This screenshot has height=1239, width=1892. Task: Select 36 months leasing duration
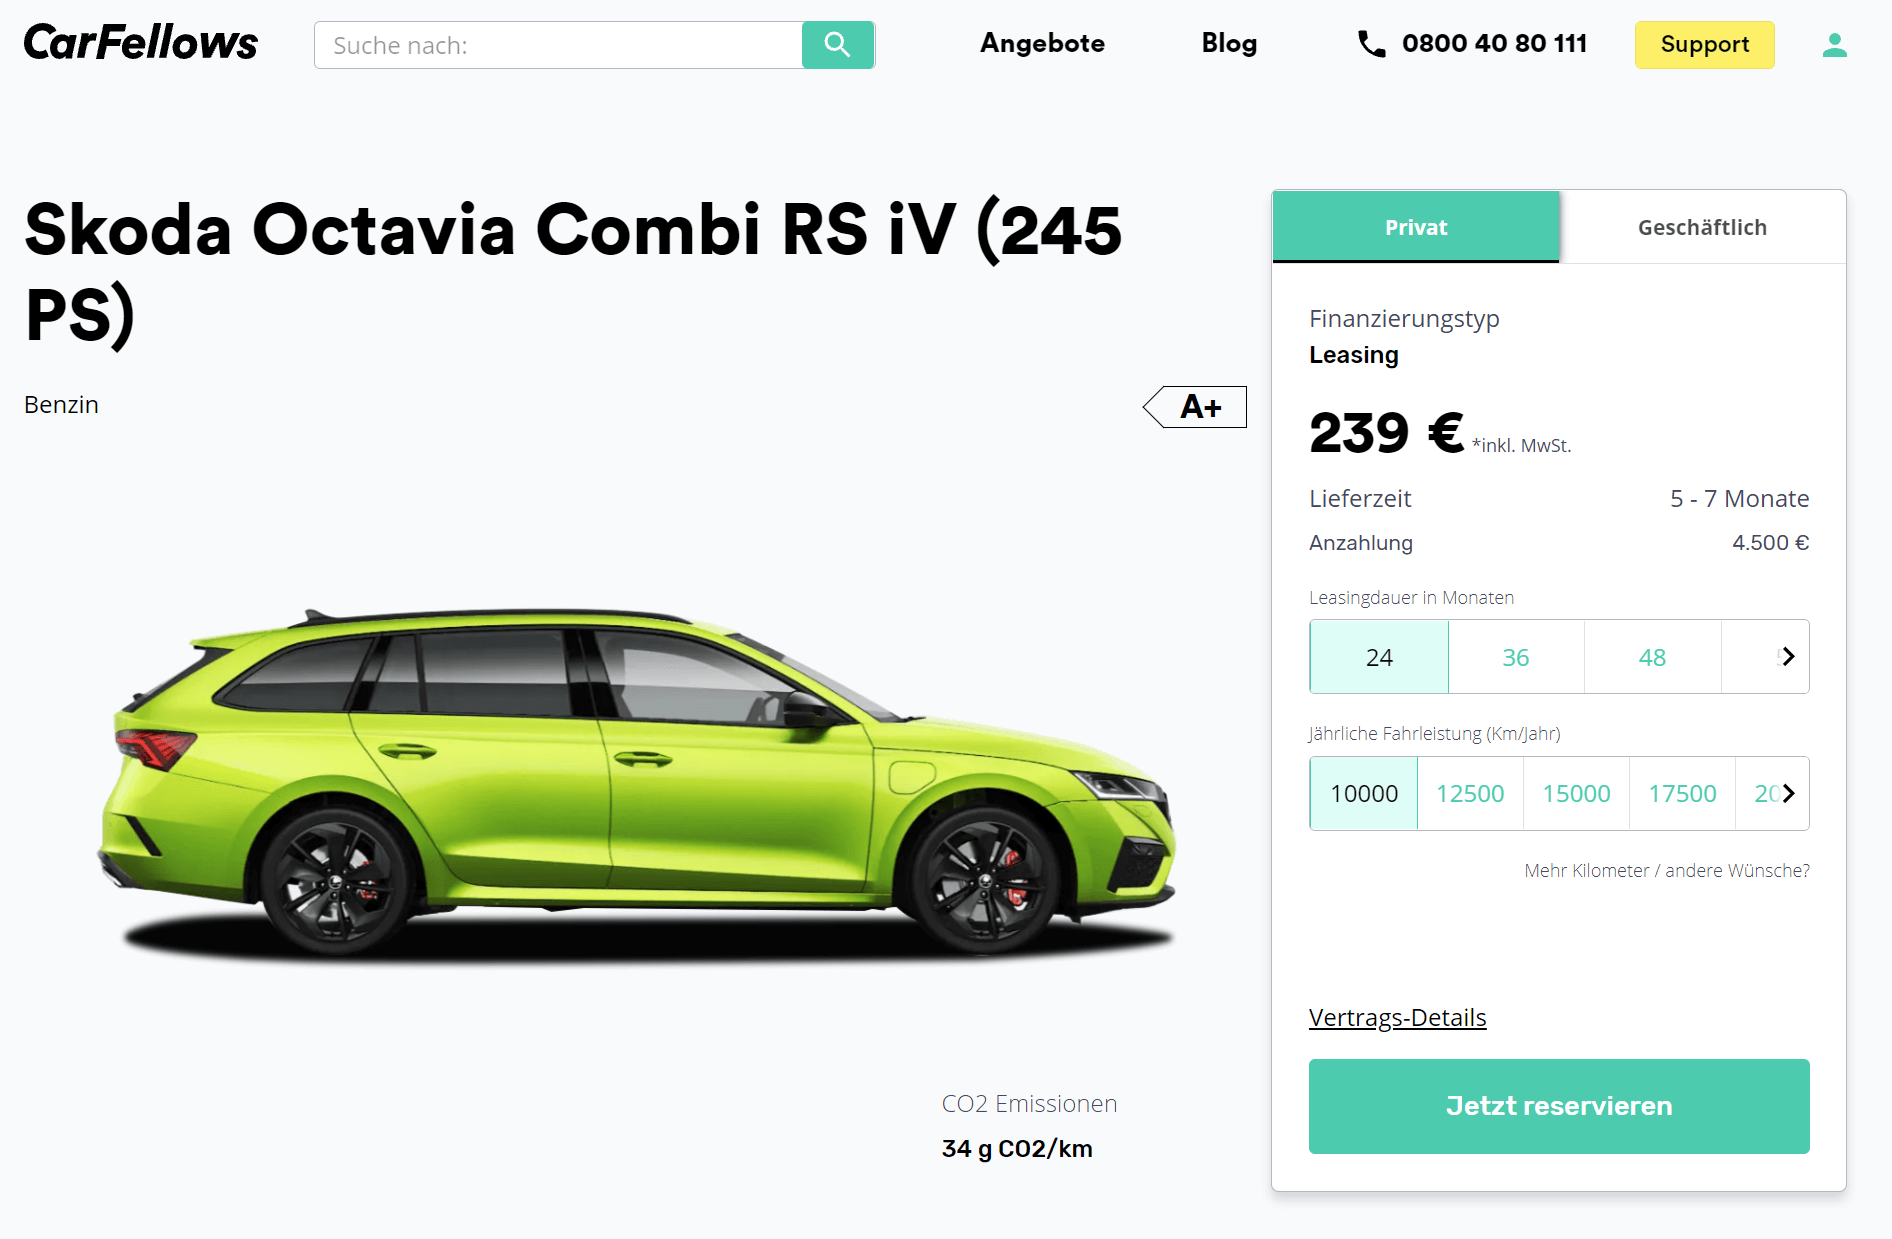point(1516,657)
